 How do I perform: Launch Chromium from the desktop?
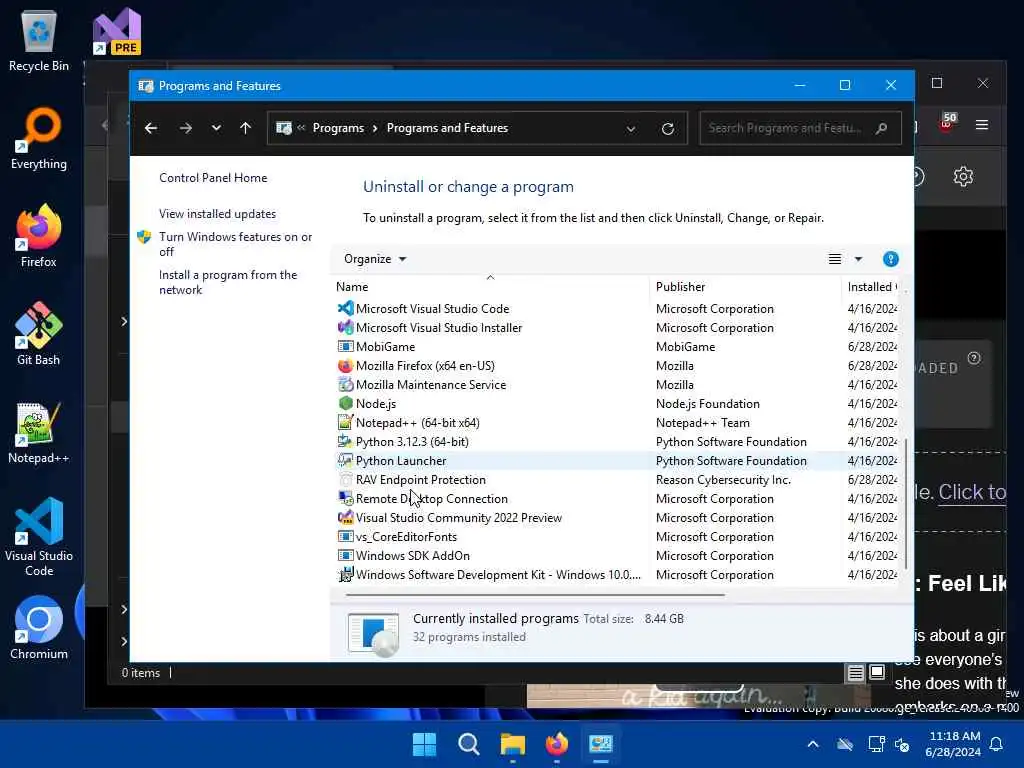pyautogui.click(x=39, y=628)
